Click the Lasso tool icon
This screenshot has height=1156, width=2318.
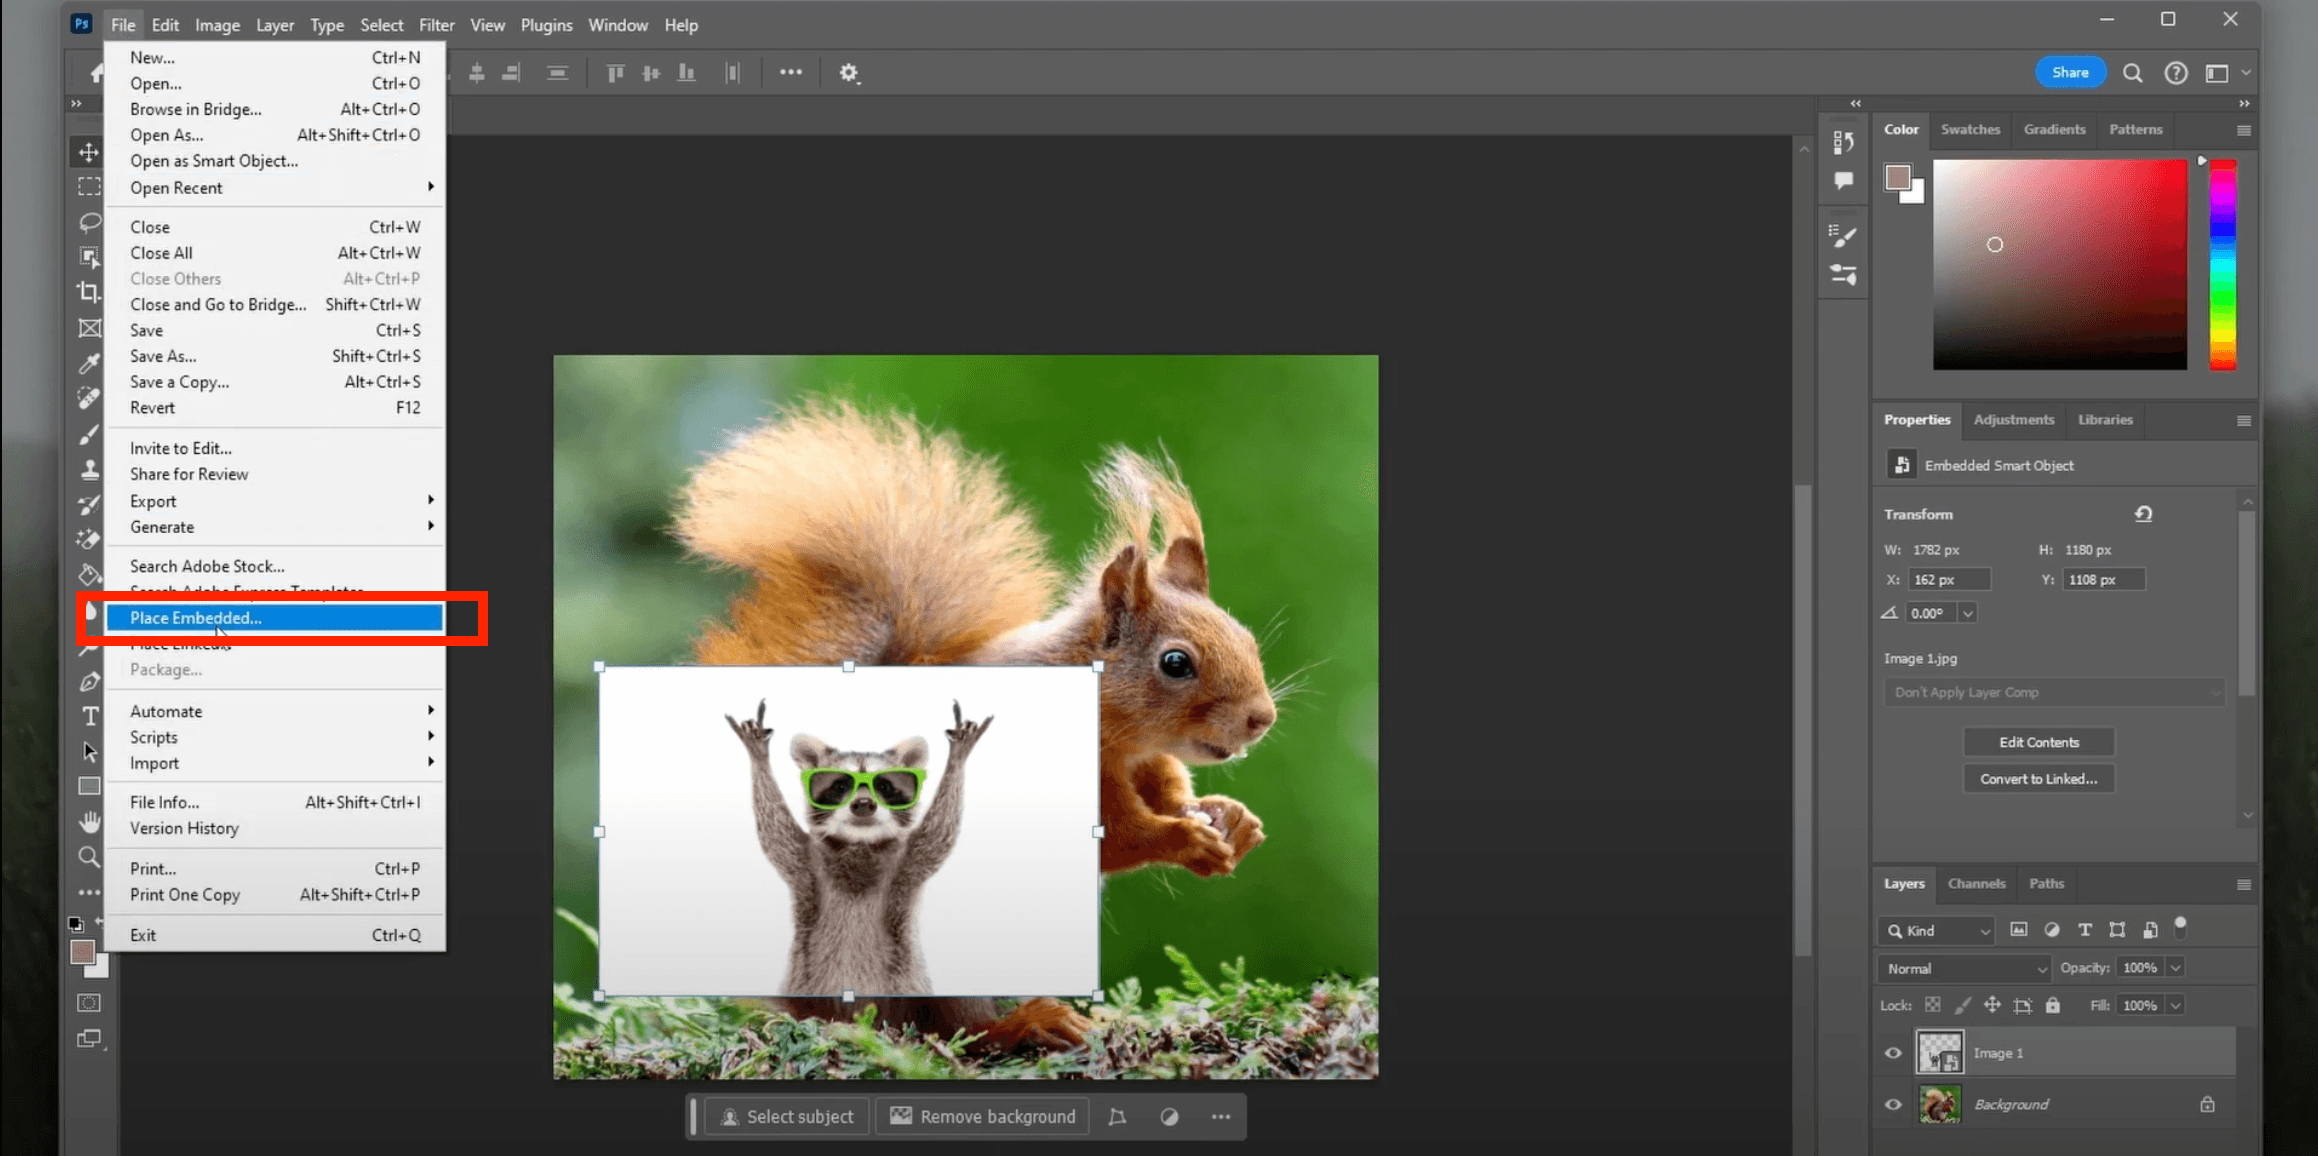90,222
